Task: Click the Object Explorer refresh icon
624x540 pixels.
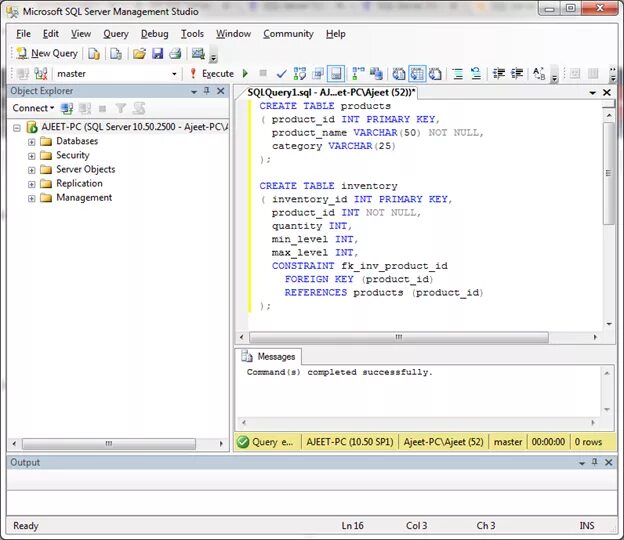Action: click(139, 108)
